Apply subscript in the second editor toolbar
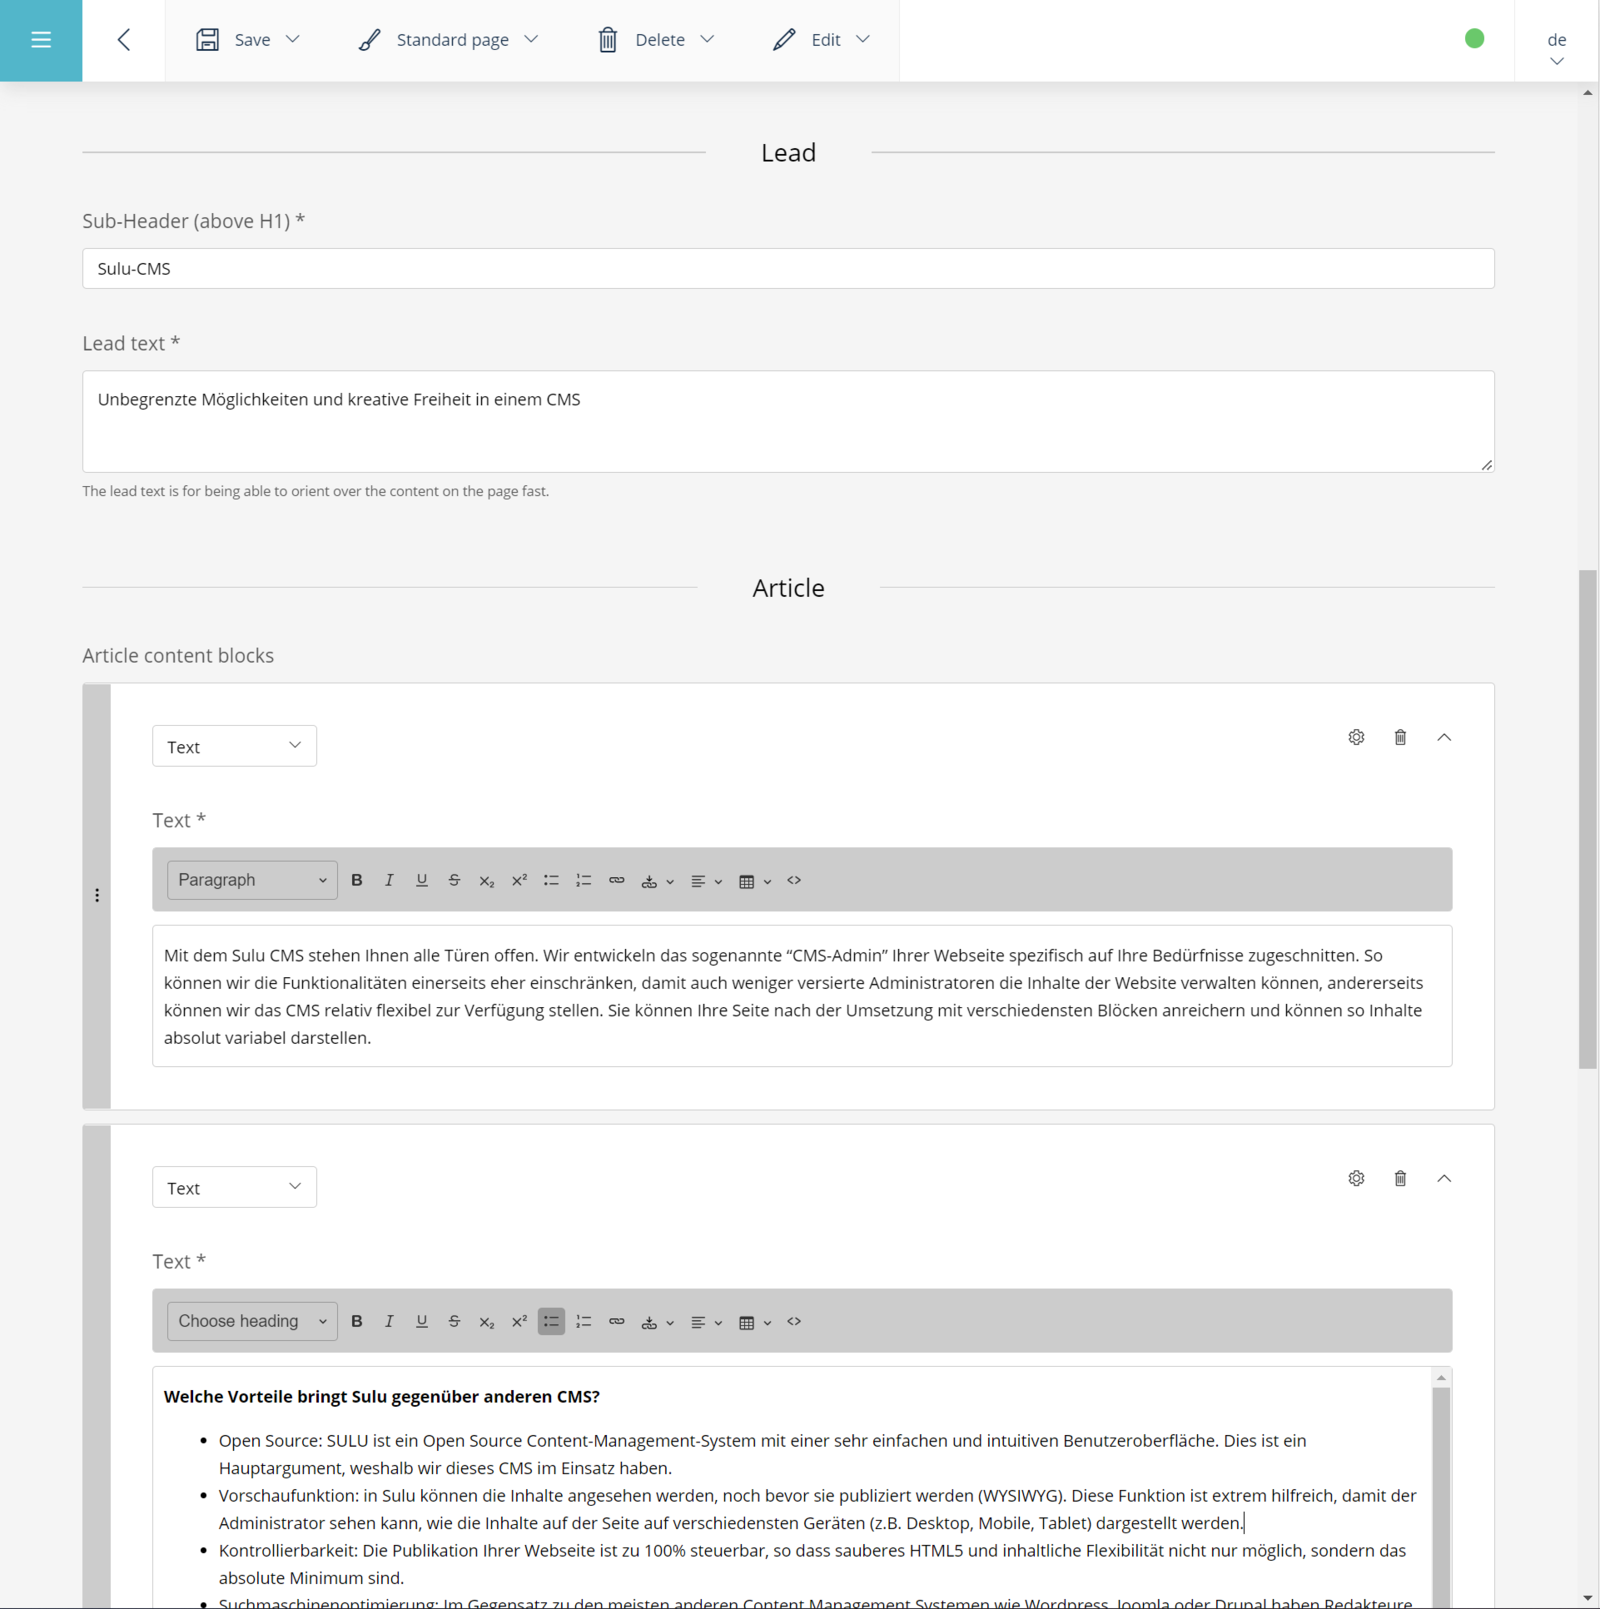 pos(487,1321)
